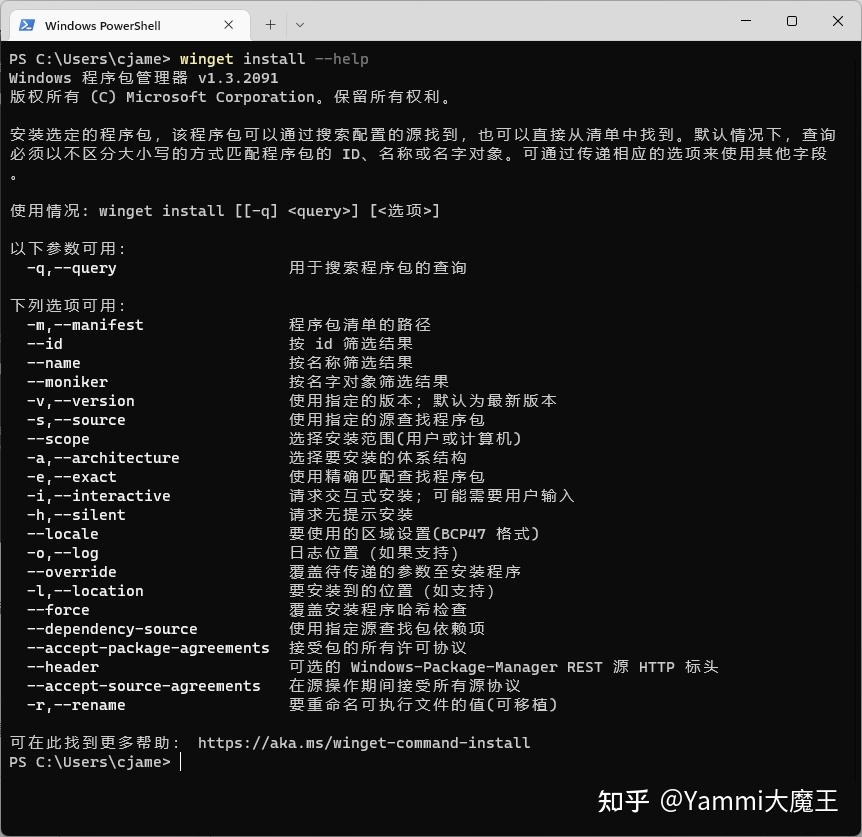Minimize the terminal window

746,21
